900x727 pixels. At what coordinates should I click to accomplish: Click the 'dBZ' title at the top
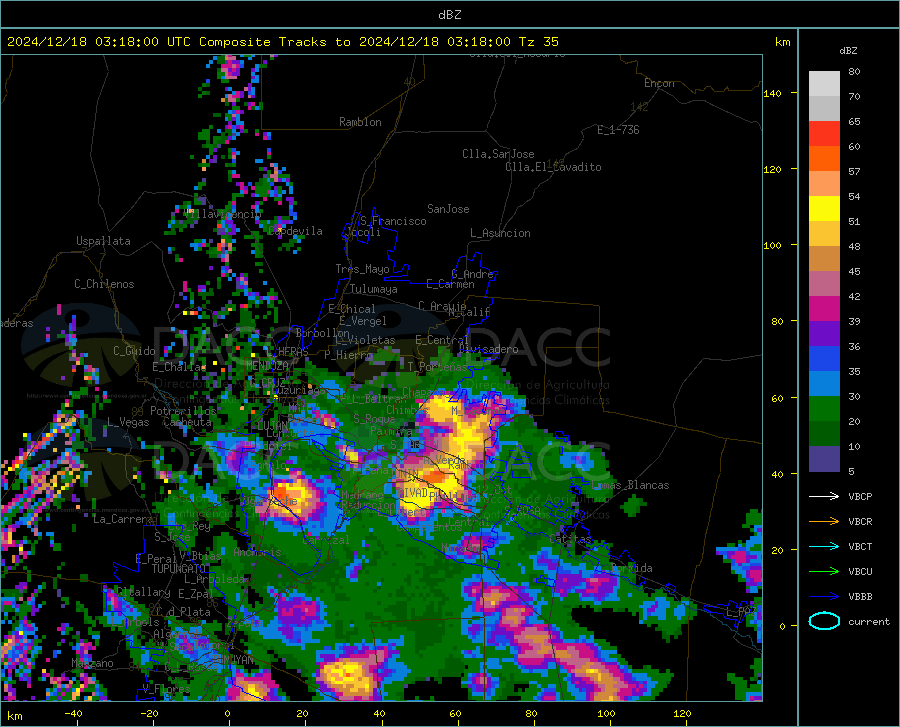(x=449, y=15)
